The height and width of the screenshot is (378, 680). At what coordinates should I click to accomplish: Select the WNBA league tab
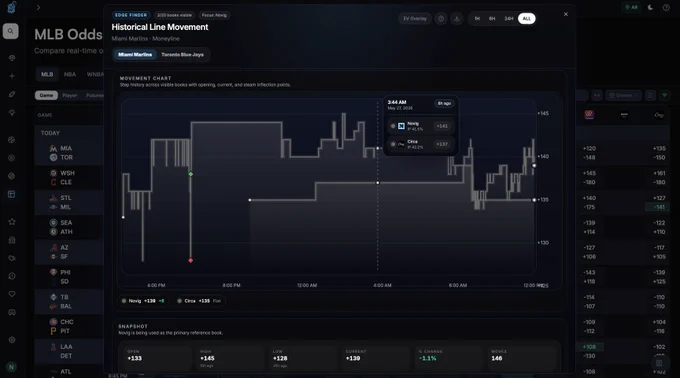point(95,75)
